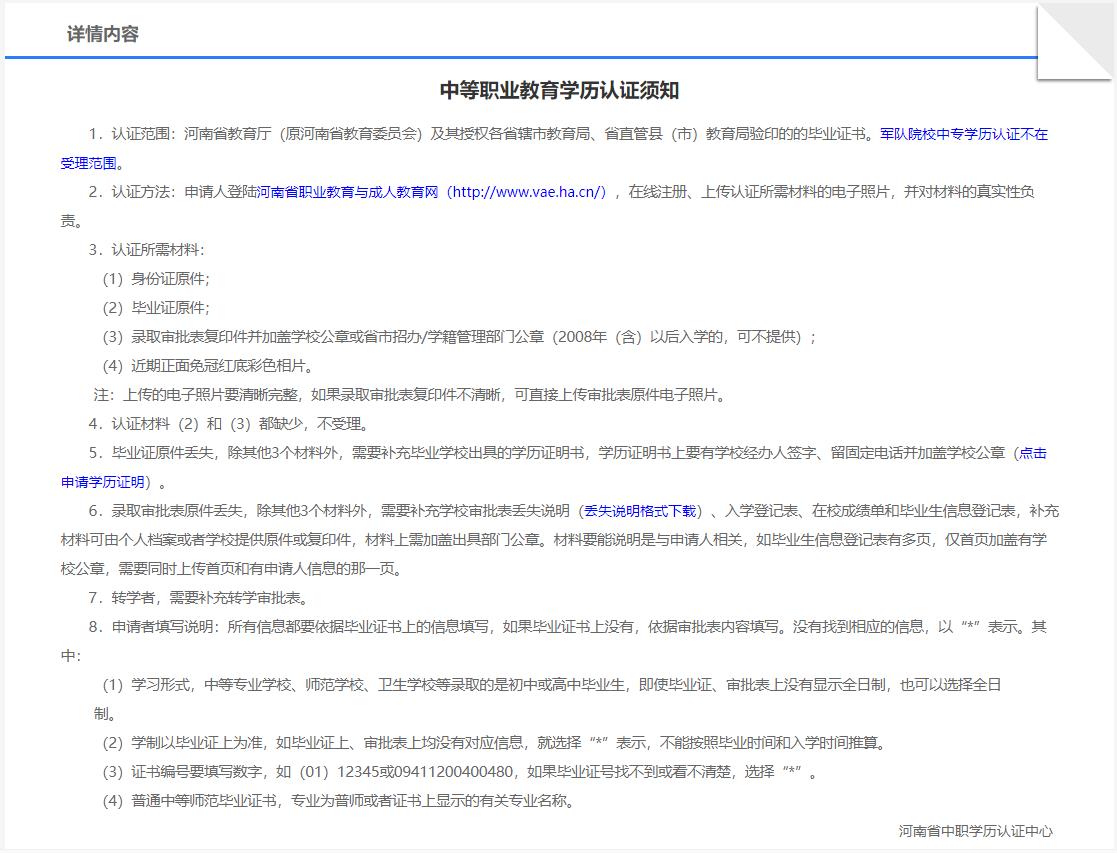The height and width of the screenshot is (853, 1117).
Task: Click the 录取审批表复印件 requirement line
Action: (459, 337)
